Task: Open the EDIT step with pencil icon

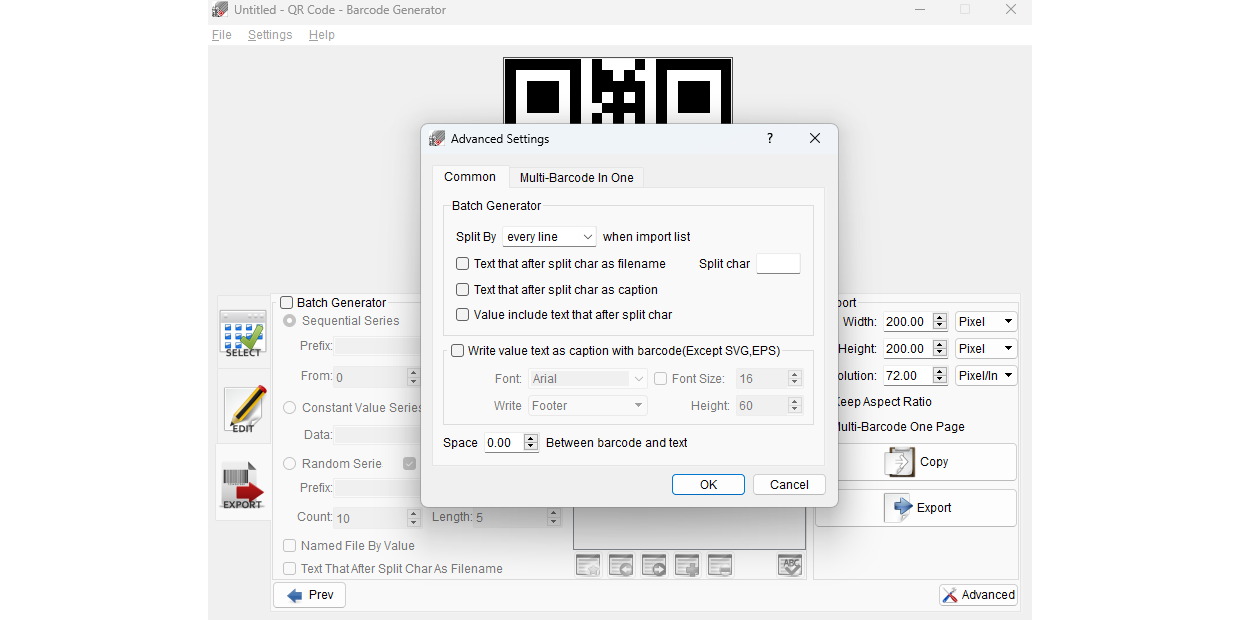Action: pos(243,409)
